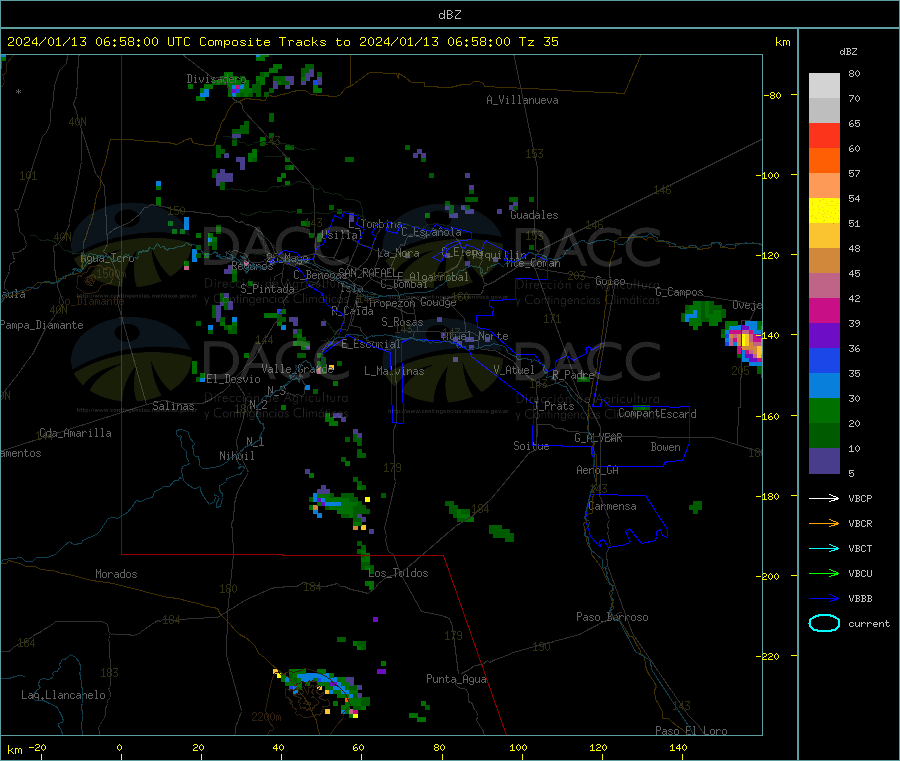Click the 'A_Villanueva' map label

pyautogui.click(x=522, y=100)
